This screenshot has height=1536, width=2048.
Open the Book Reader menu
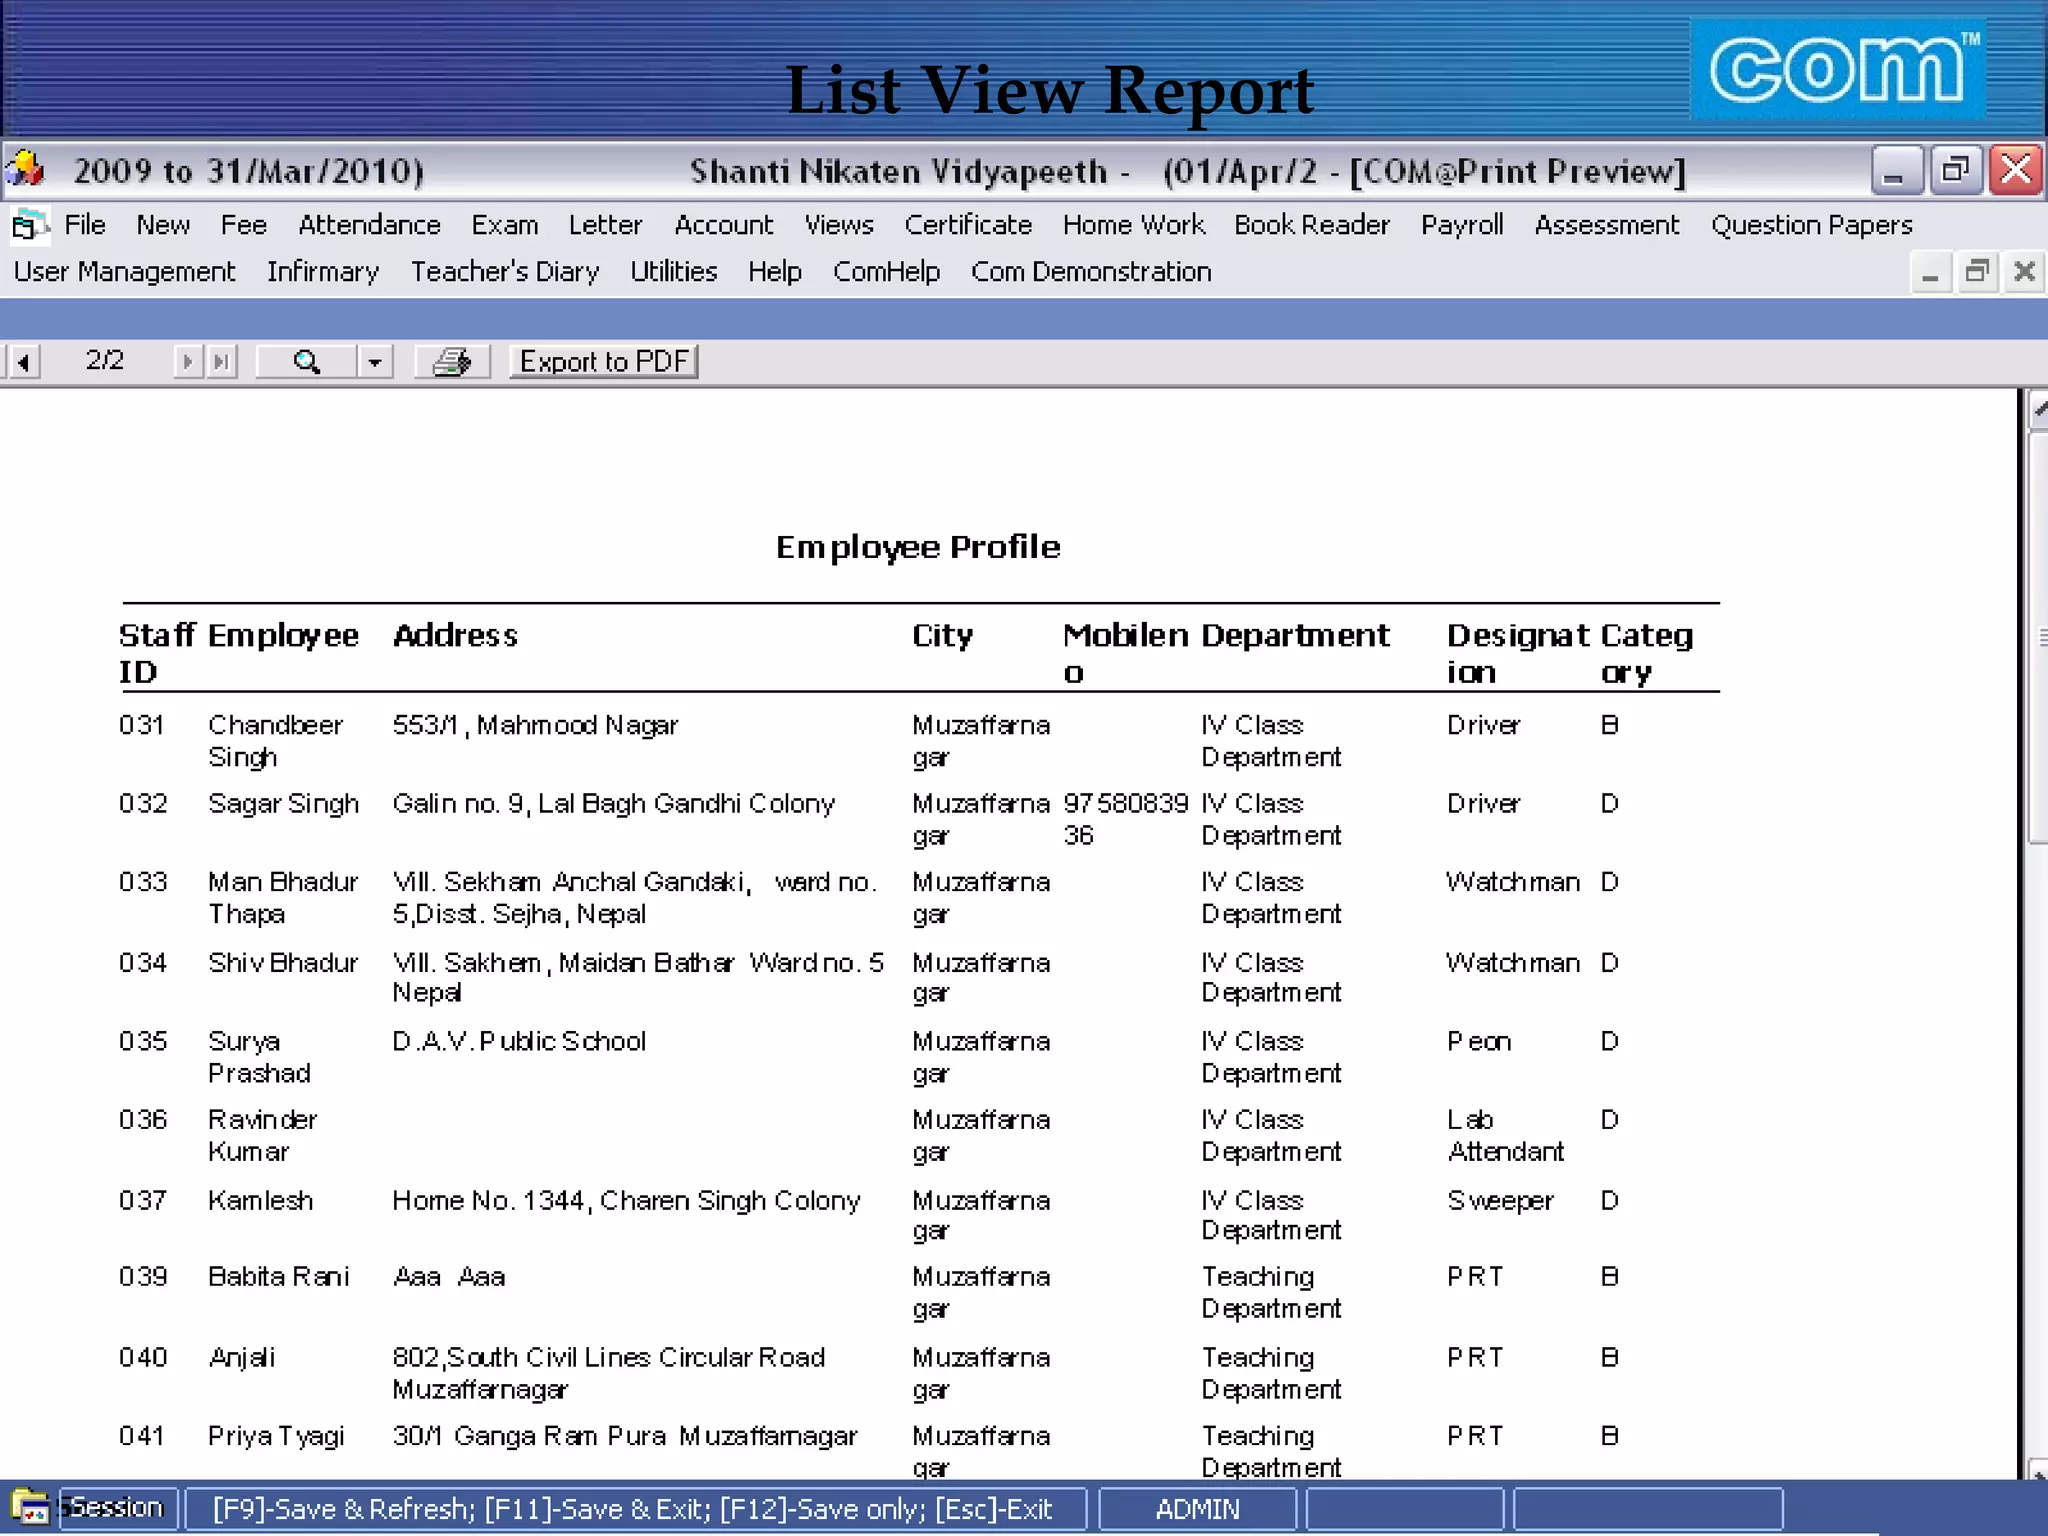click(x=1312, y=225)
